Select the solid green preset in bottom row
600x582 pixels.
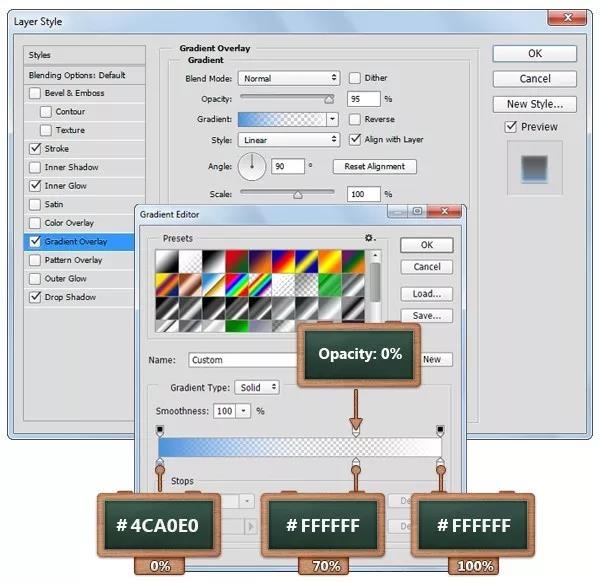[237, 326]
